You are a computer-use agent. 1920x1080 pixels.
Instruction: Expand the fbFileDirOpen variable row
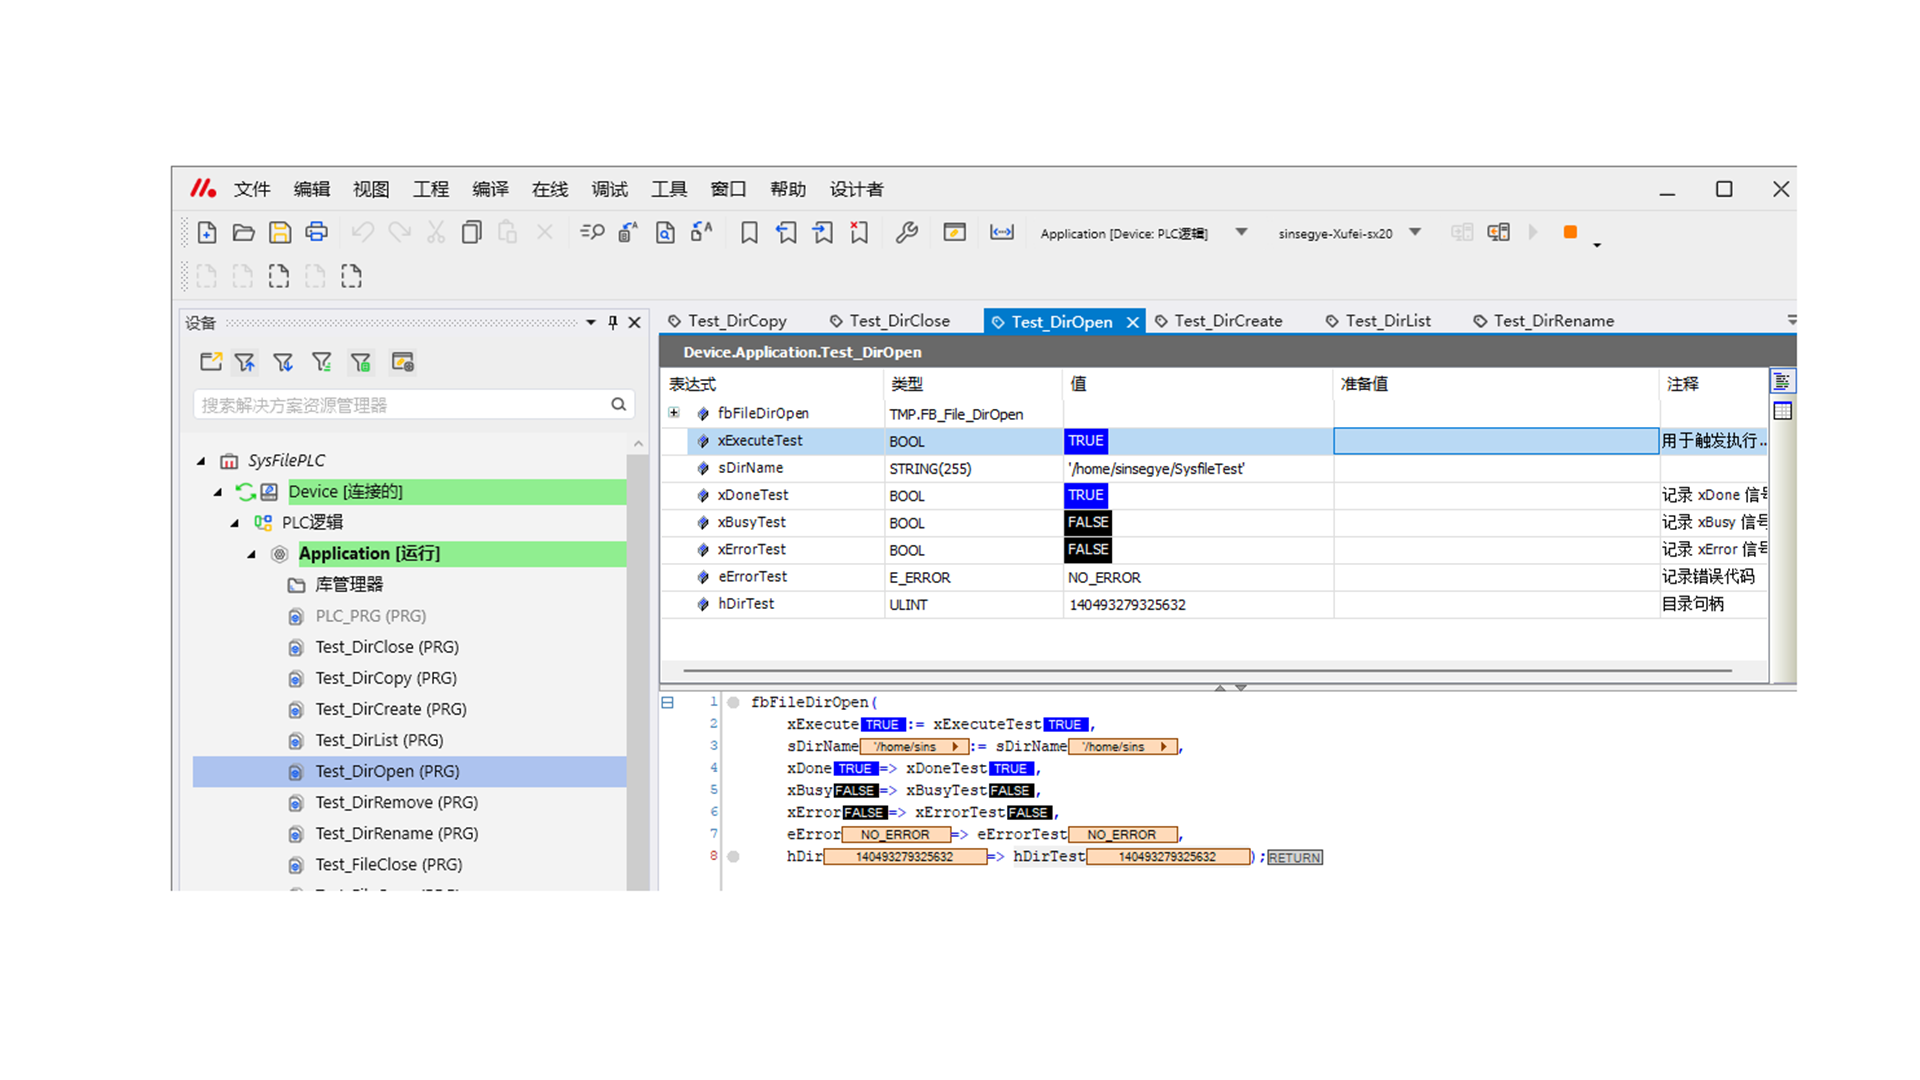point(674,412)
